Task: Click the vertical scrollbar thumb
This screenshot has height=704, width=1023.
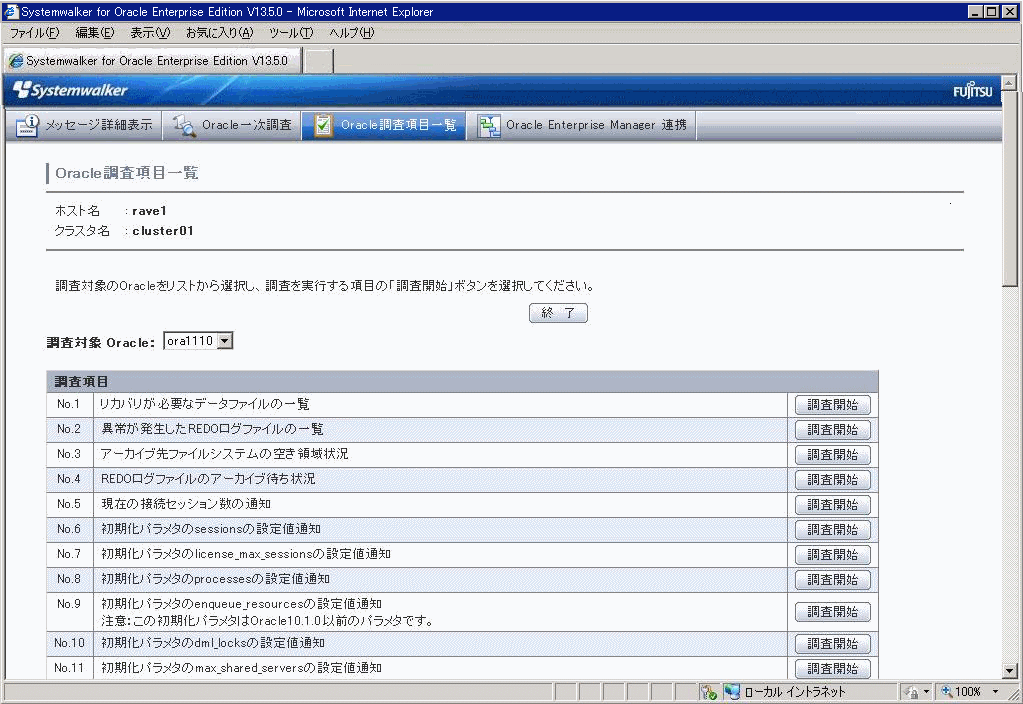Action: tap(1009, 188)
